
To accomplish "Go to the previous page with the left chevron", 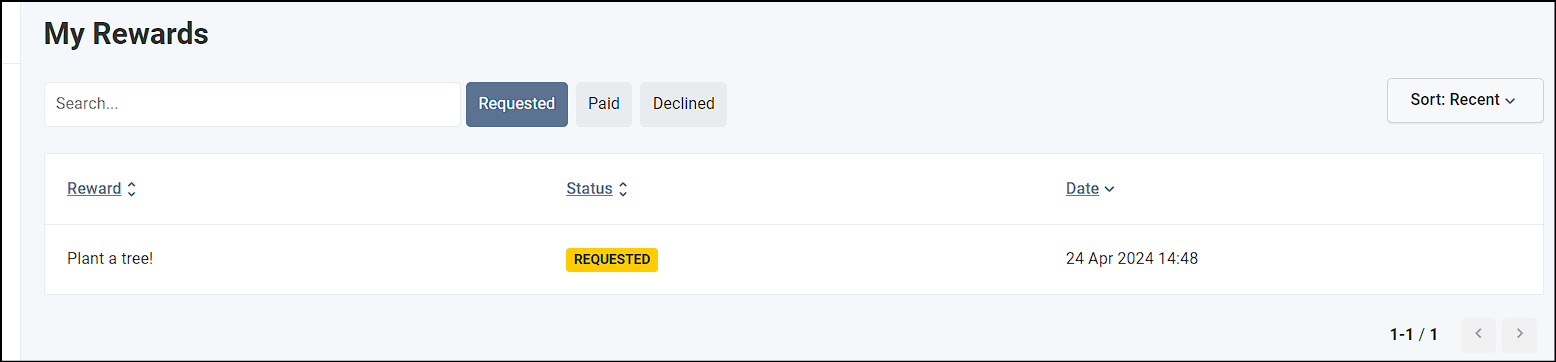I will (1479, 334).
